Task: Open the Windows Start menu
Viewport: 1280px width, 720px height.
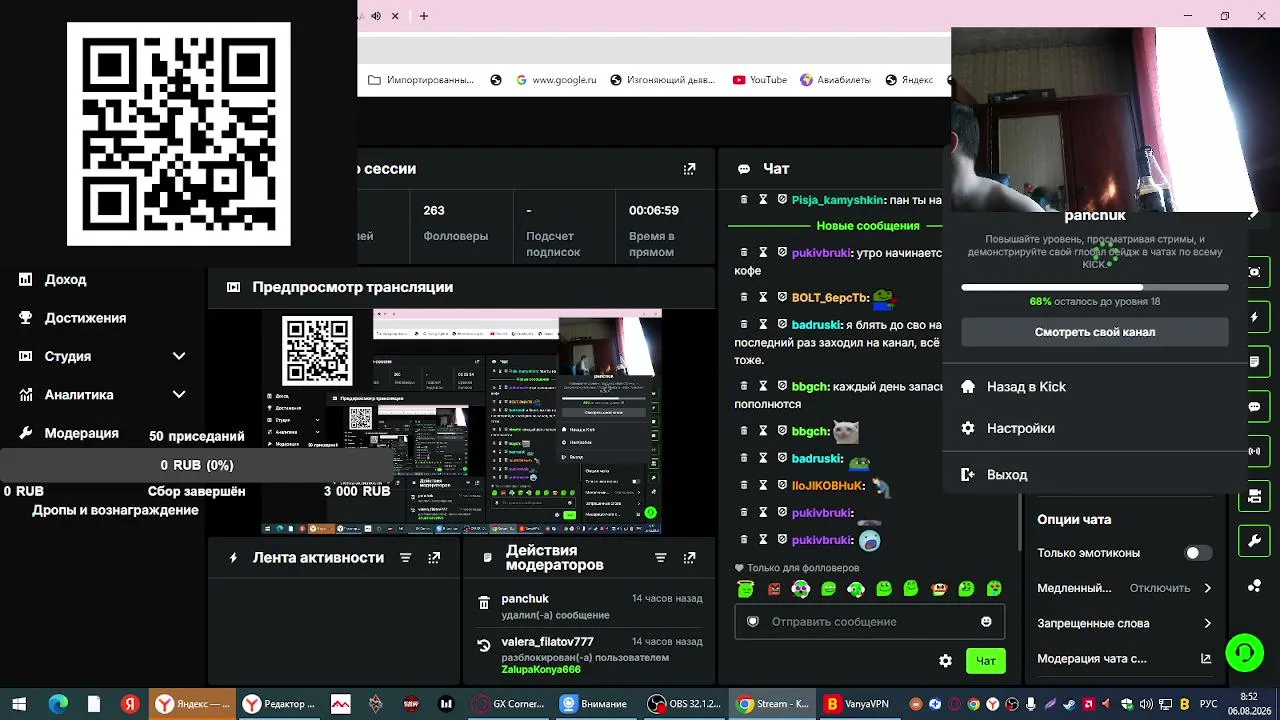Action: point(19,704)
